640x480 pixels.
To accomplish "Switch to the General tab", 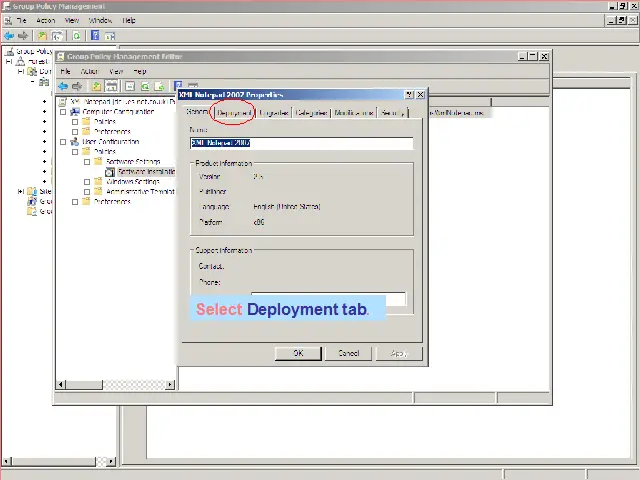I will tap(197, 111).
